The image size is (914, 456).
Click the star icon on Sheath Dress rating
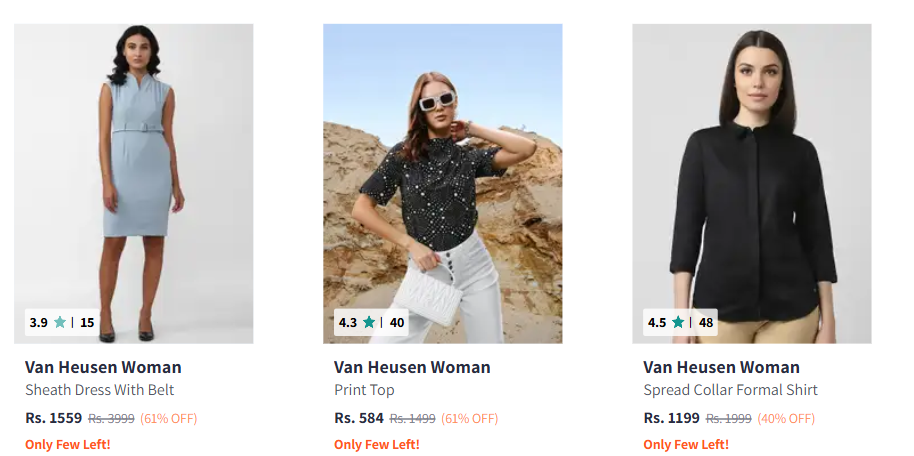coord(60,322)
